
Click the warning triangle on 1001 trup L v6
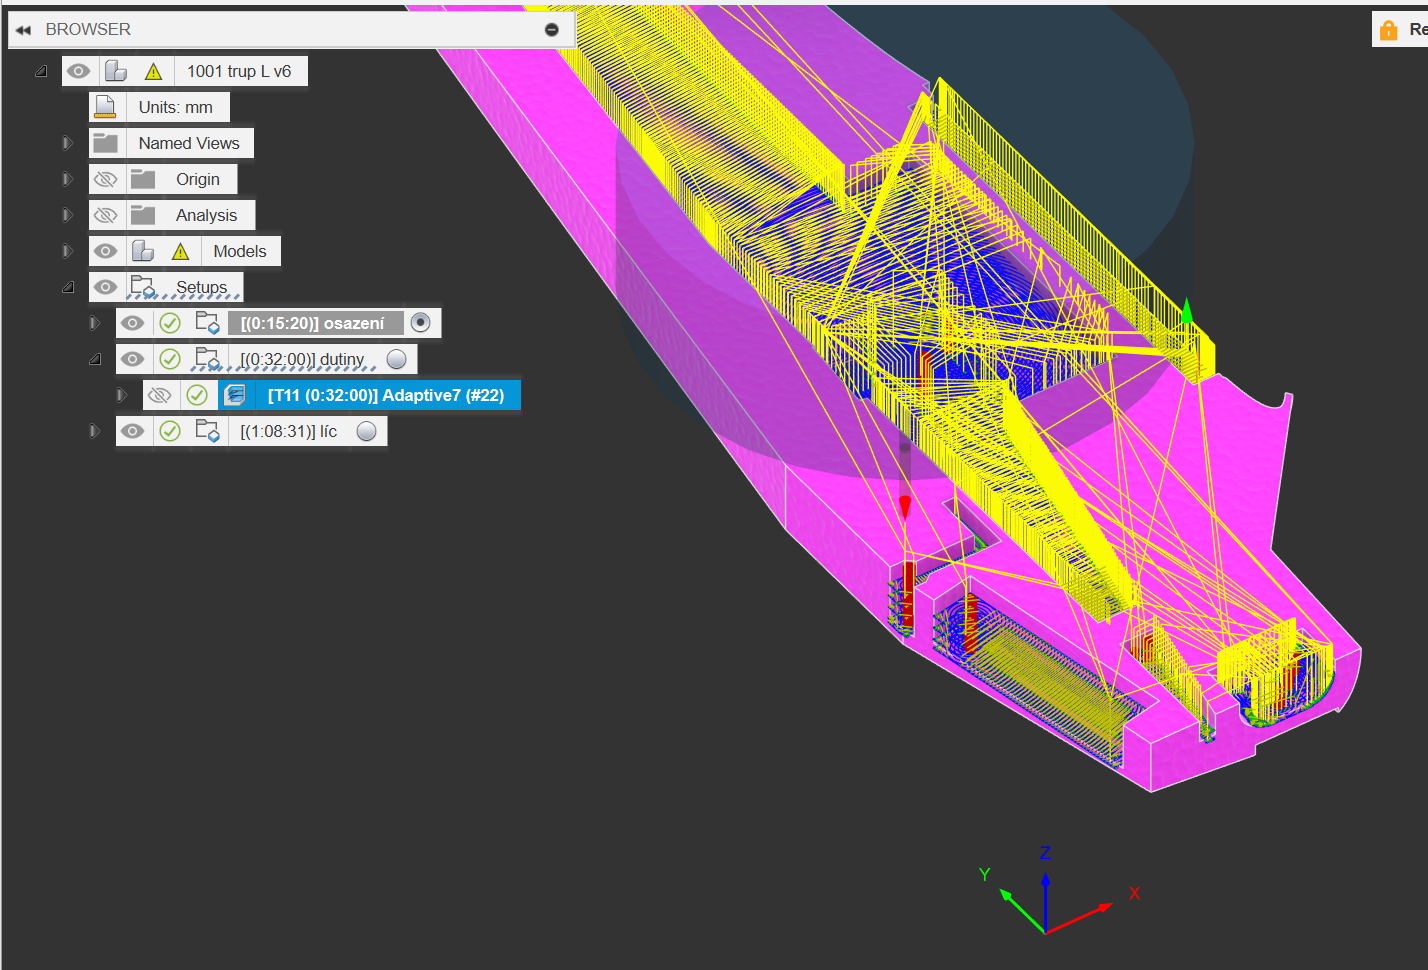click(x=153, y=72)
